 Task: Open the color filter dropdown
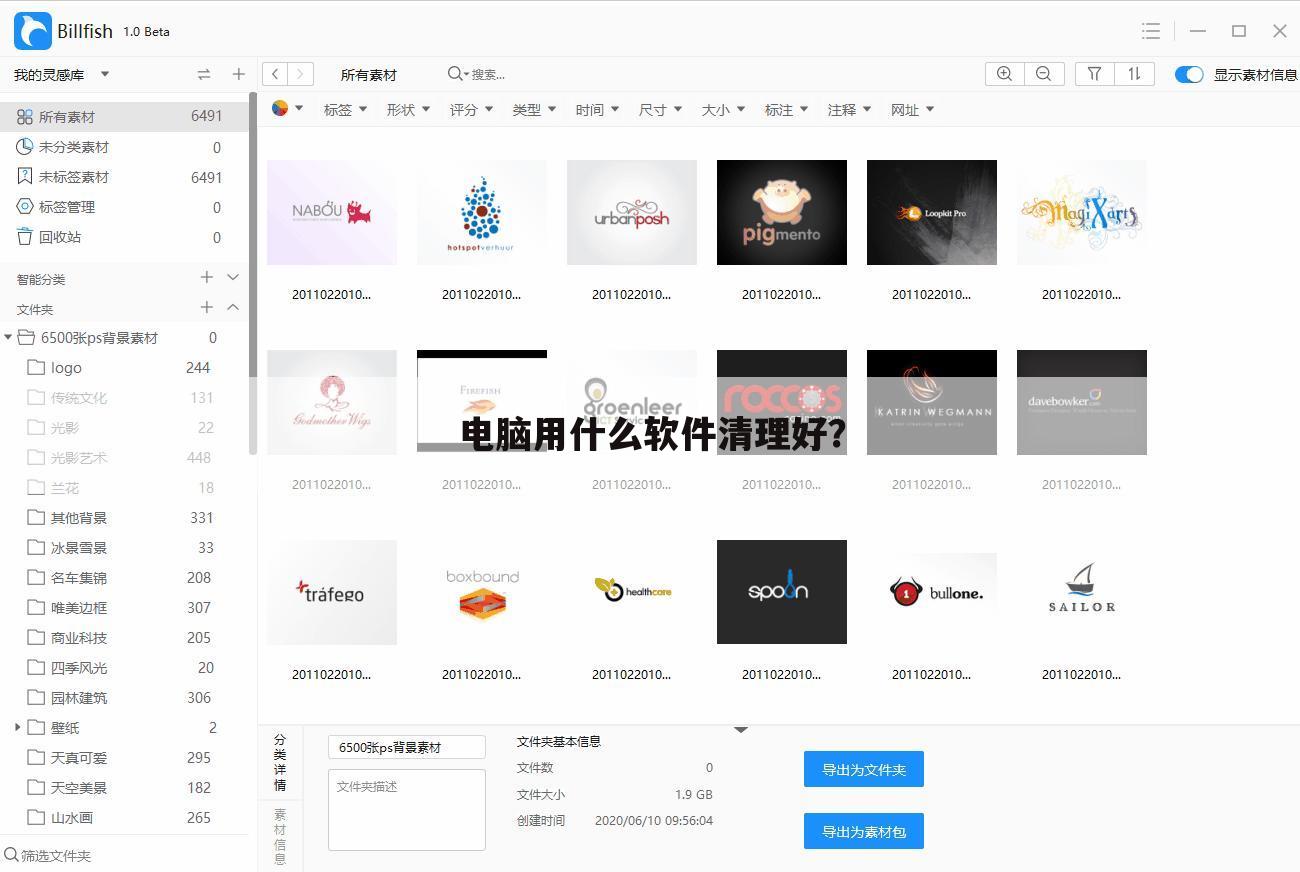287,109
